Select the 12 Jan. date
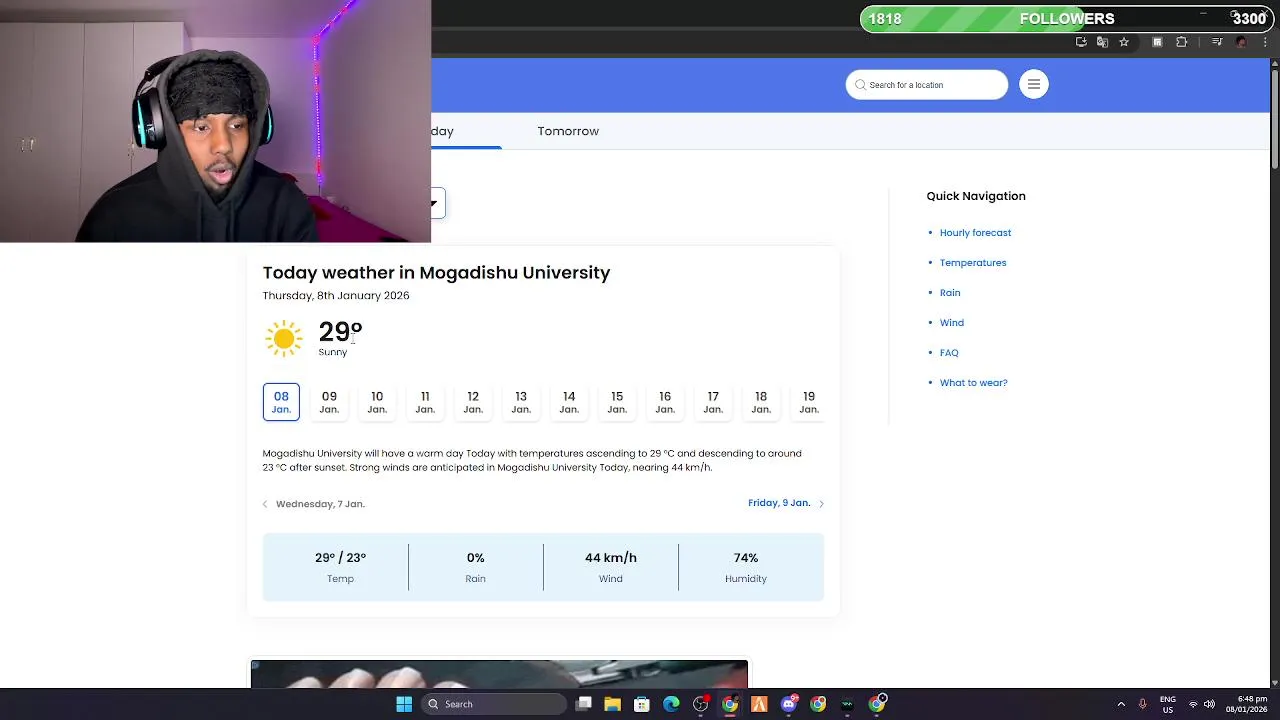Image resolution: width=1280 pixels, height=720 pixels. point(473,402)
